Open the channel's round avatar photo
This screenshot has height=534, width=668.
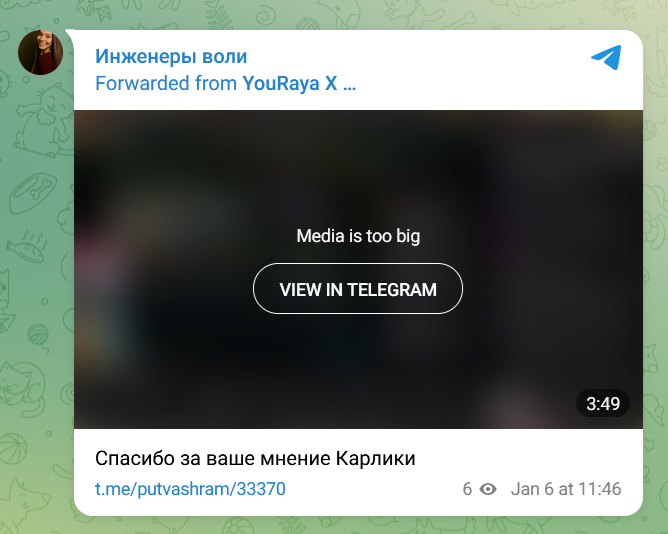coord(40,52)
